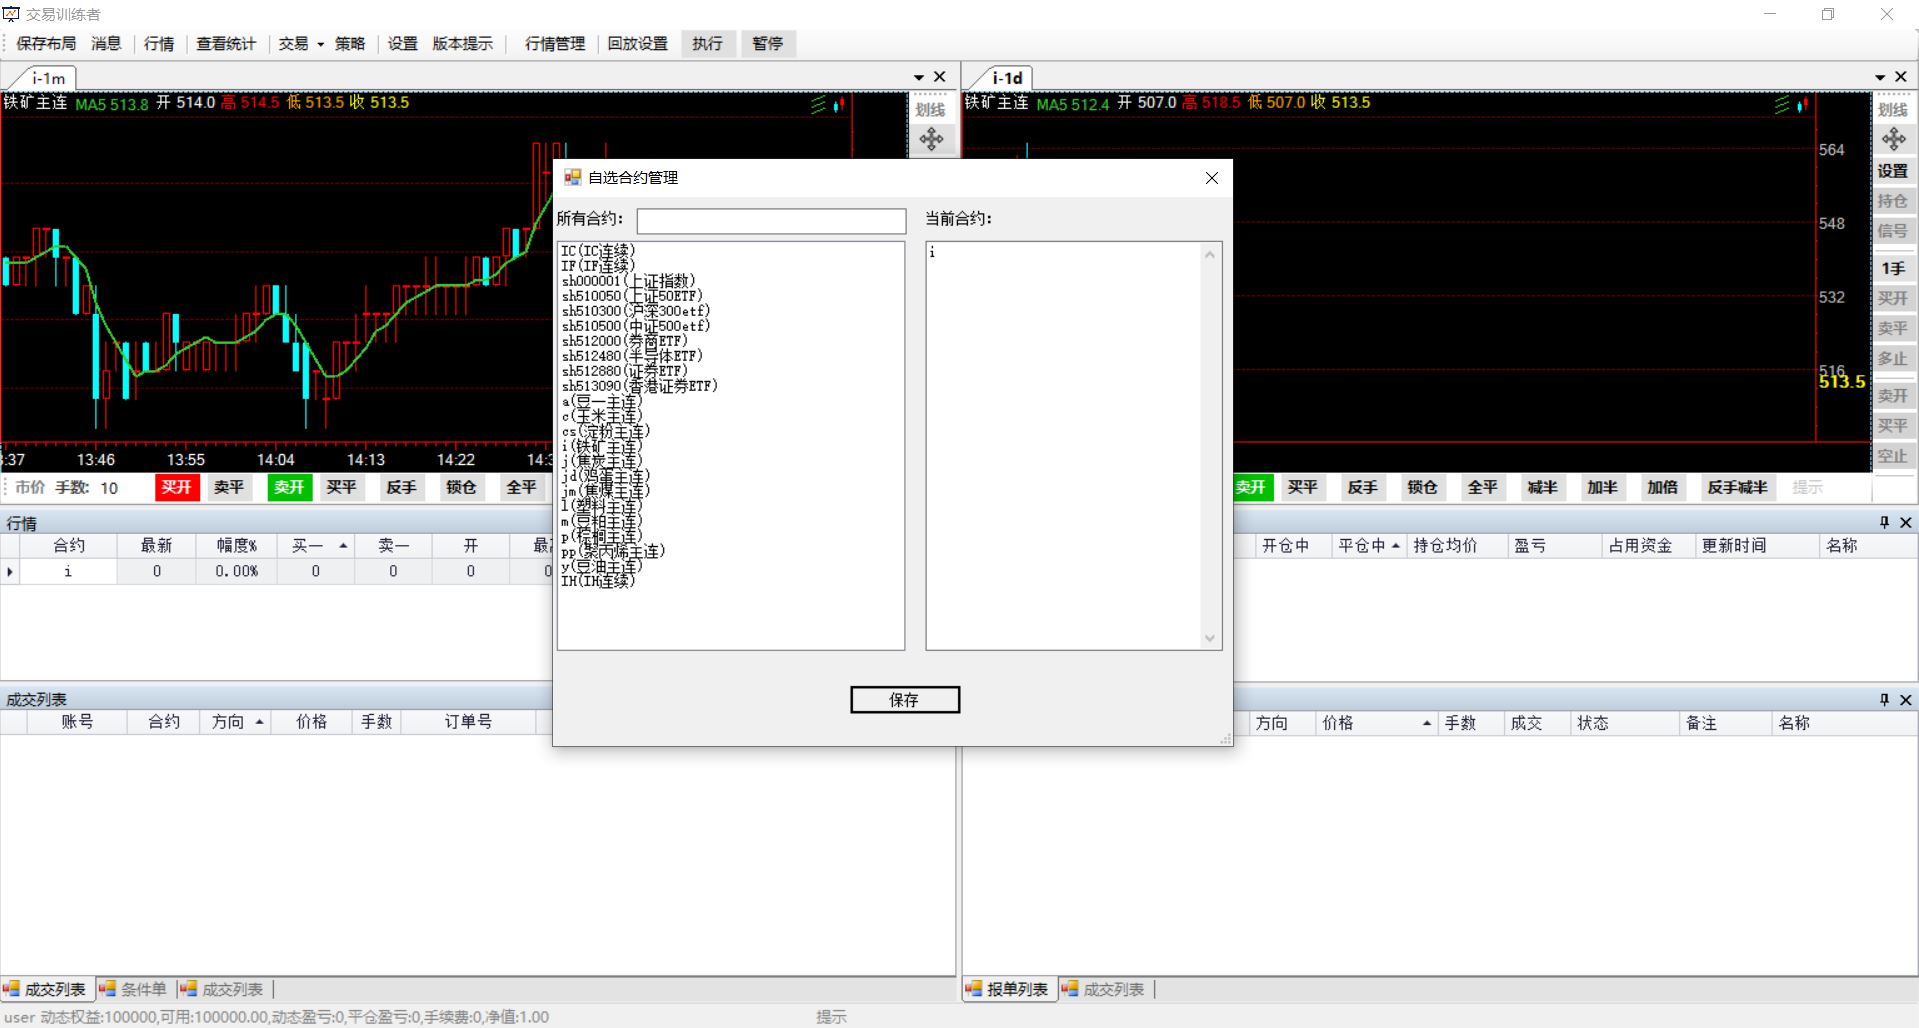The width and height of the screenshot is (1919, 1028).
Task: Click the 自选合约管理 dialog title icon
Action: point(572,178)
